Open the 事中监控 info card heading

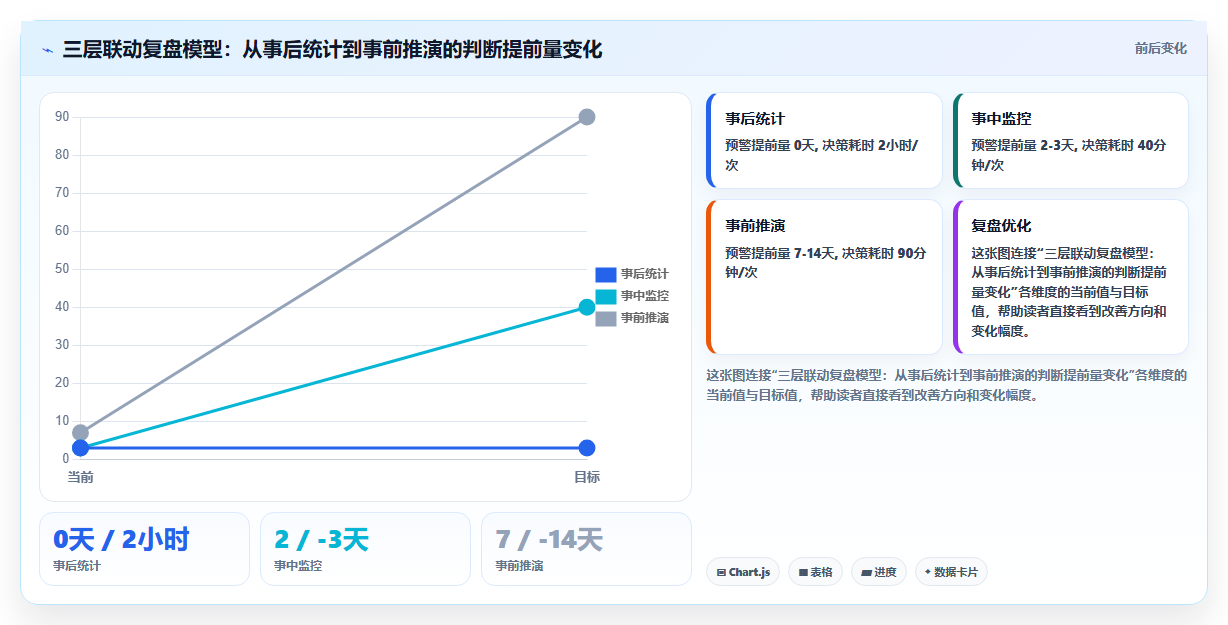[1001, 119]
